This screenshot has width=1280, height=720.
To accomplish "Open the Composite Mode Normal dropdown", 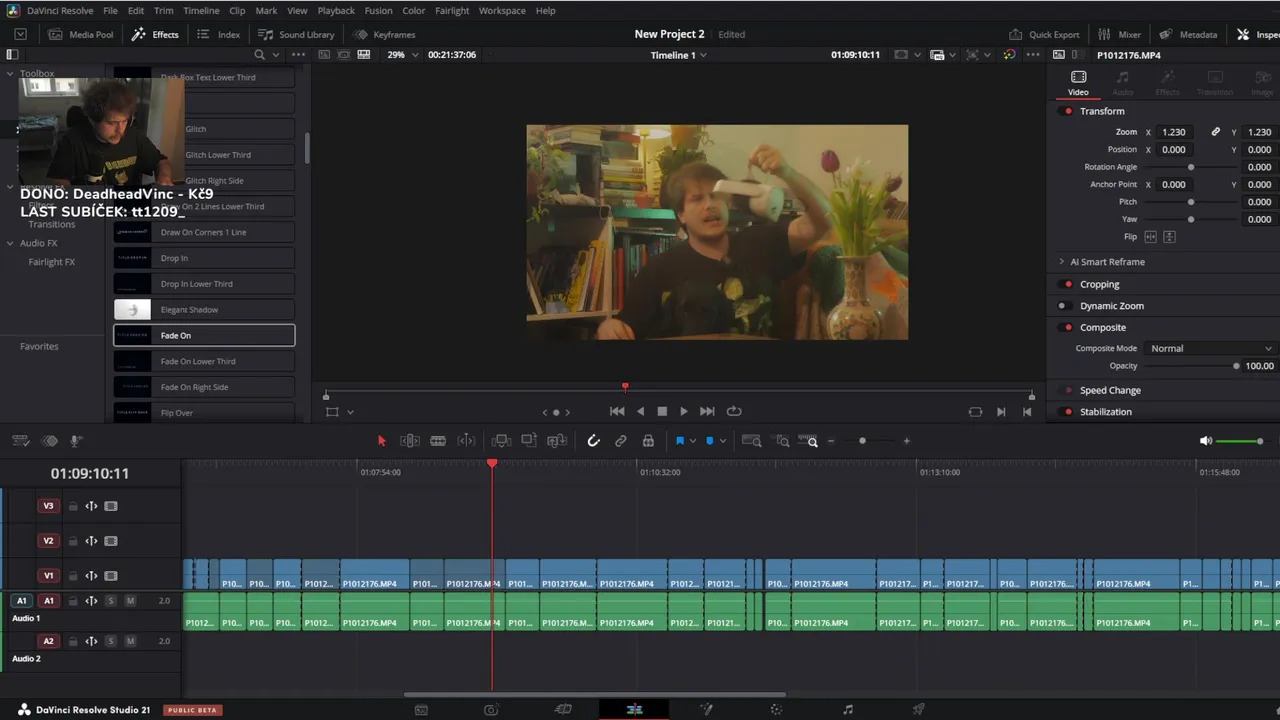I will click(1210, 348).
